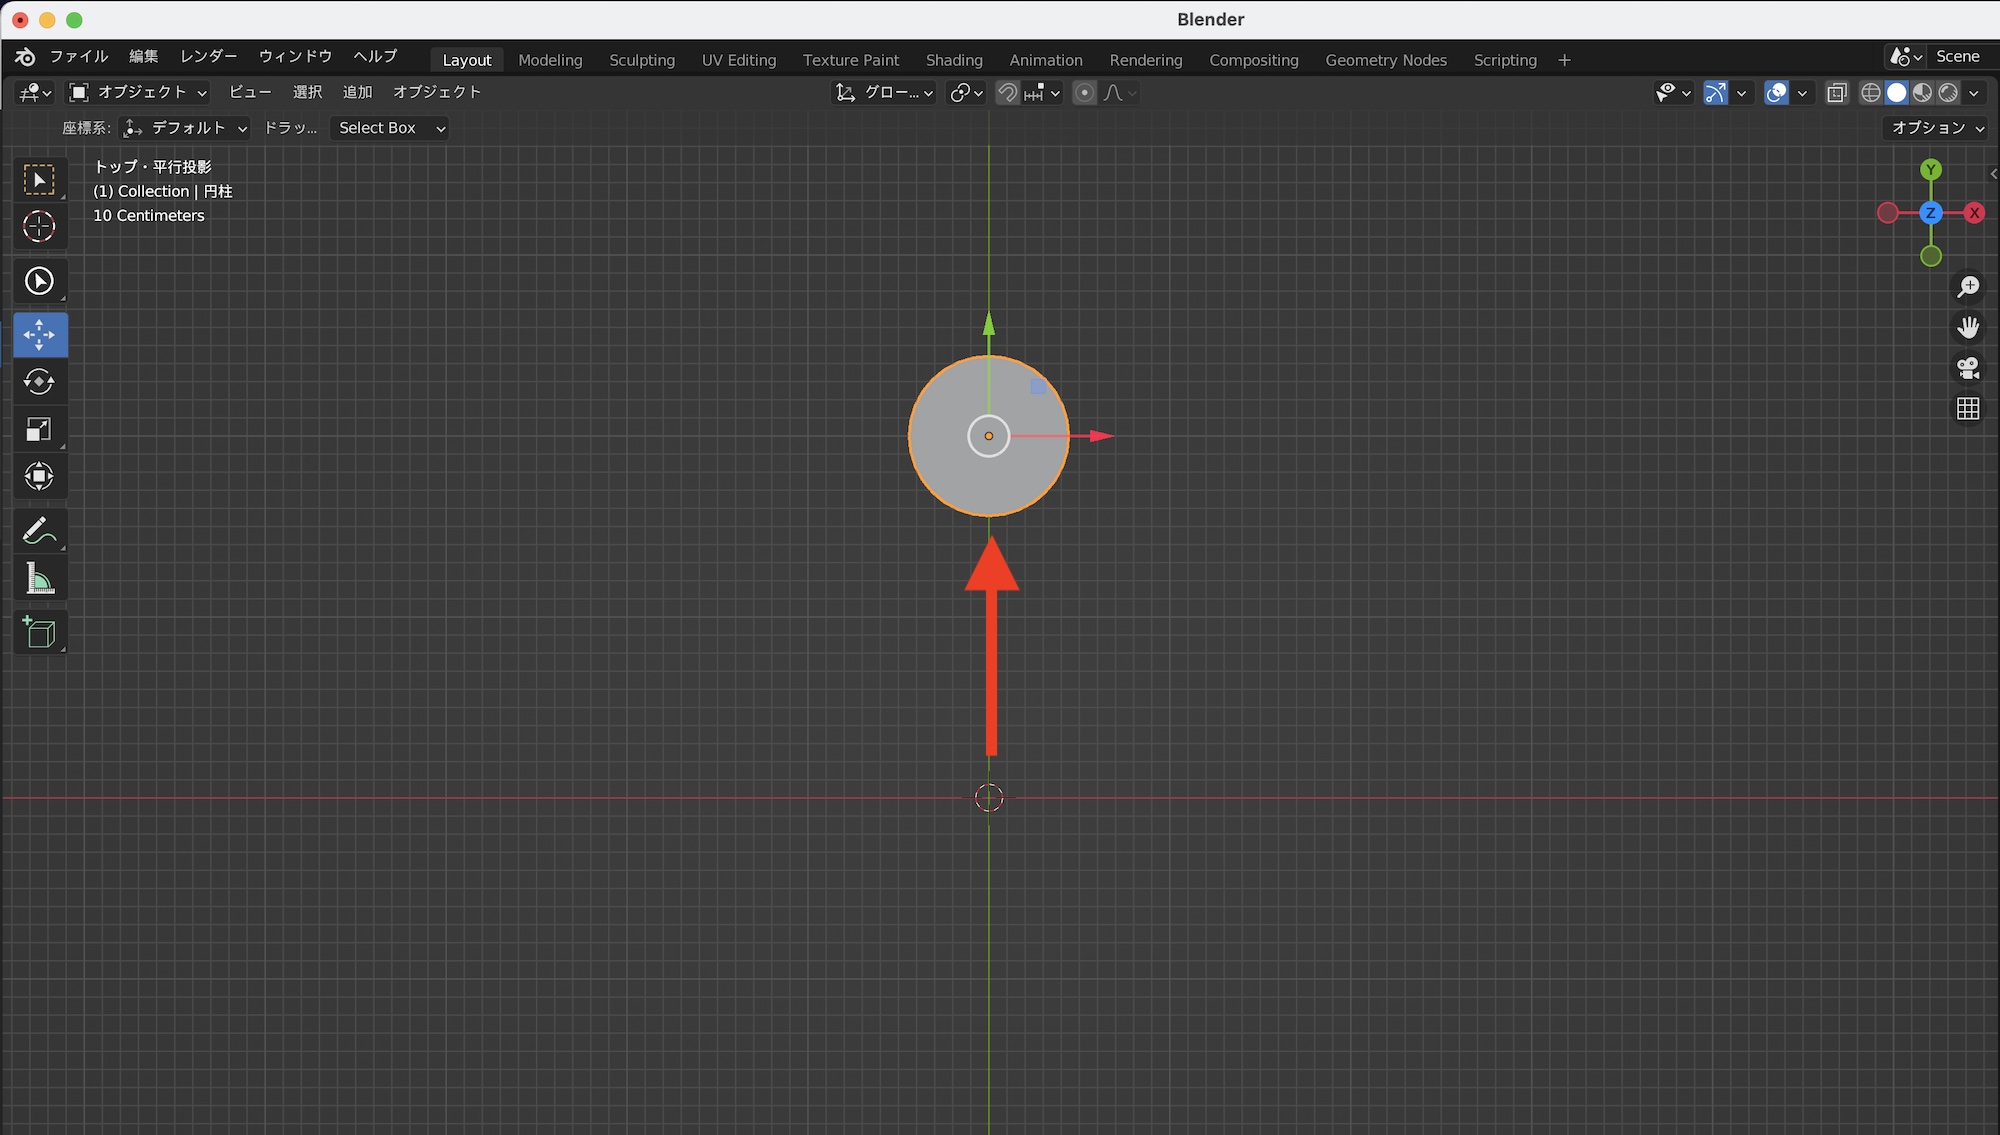Toggle viewport overlays display
The image size is (2000, 1135).
tap(1777, 93)
